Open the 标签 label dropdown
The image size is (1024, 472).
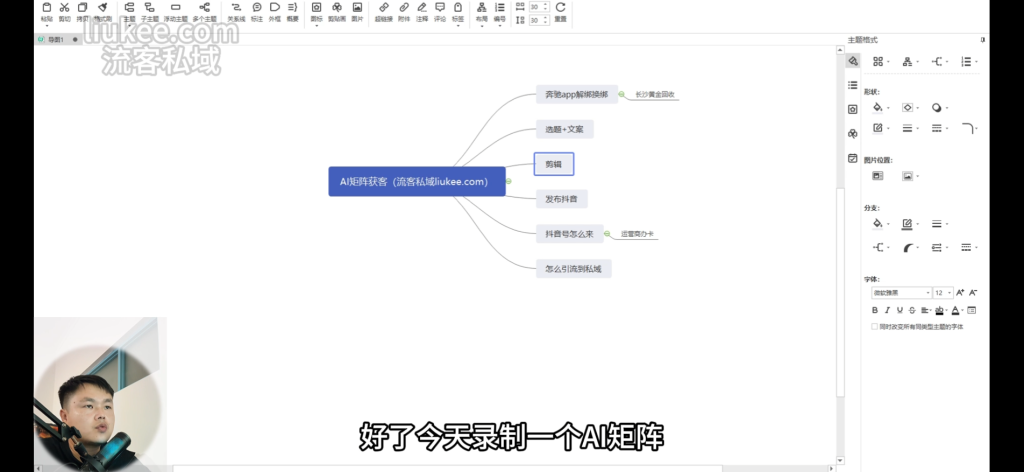458,26
